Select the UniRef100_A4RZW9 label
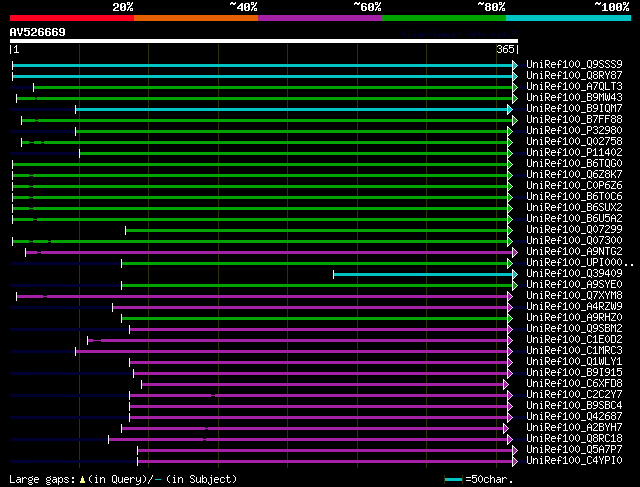 574,307
